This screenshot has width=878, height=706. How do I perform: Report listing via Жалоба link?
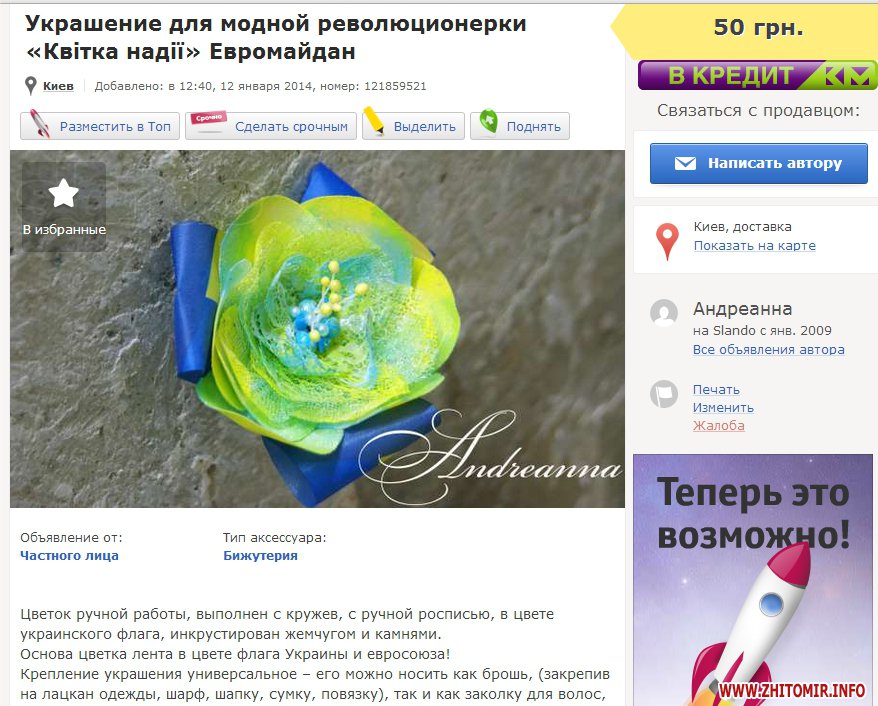[x=718, y=426]
